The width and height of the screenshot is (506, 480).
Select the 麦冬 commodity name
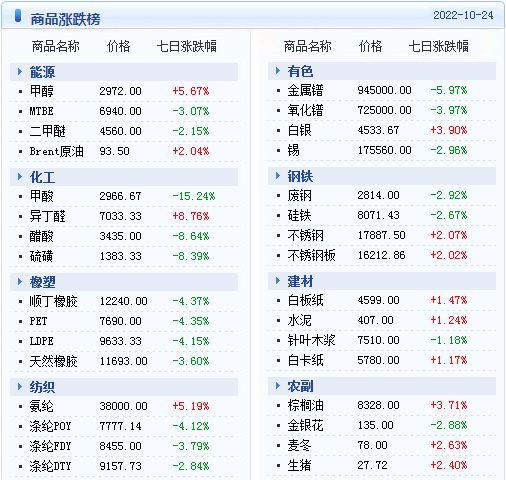(x=300, y=445)
